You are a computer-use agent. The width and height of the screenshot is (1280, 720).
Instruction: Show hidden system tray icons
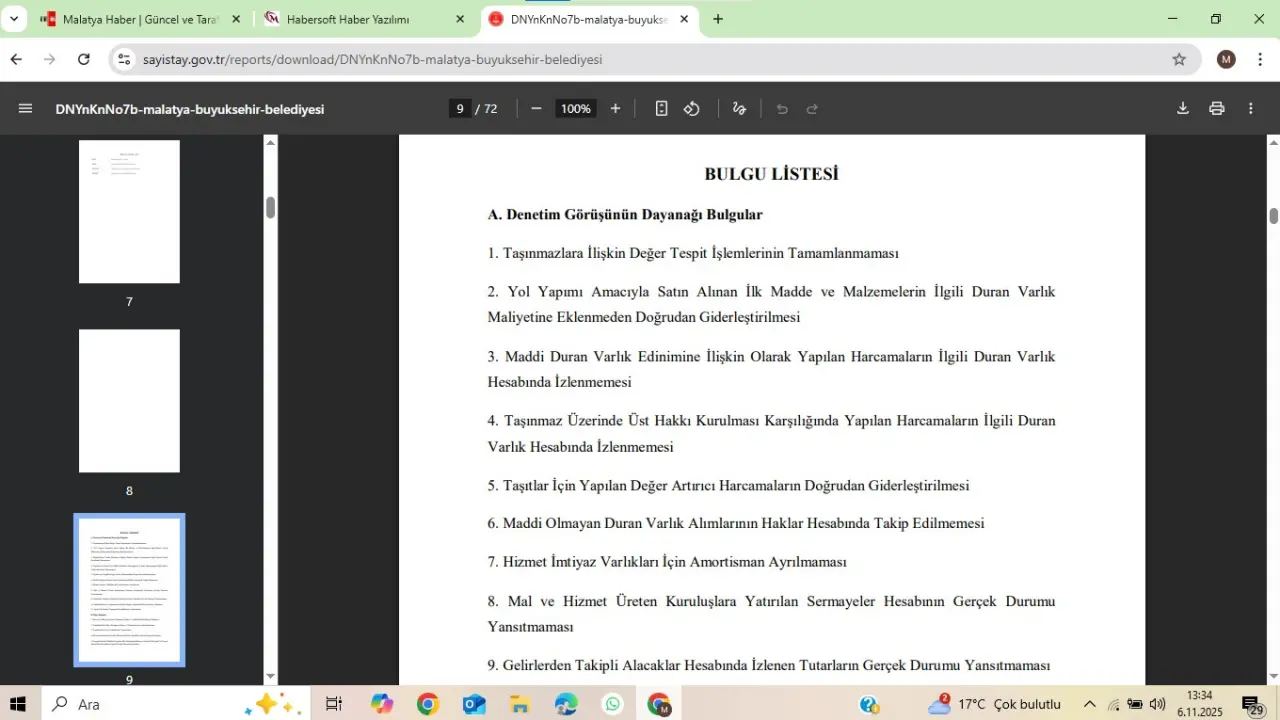(1089, 704)
